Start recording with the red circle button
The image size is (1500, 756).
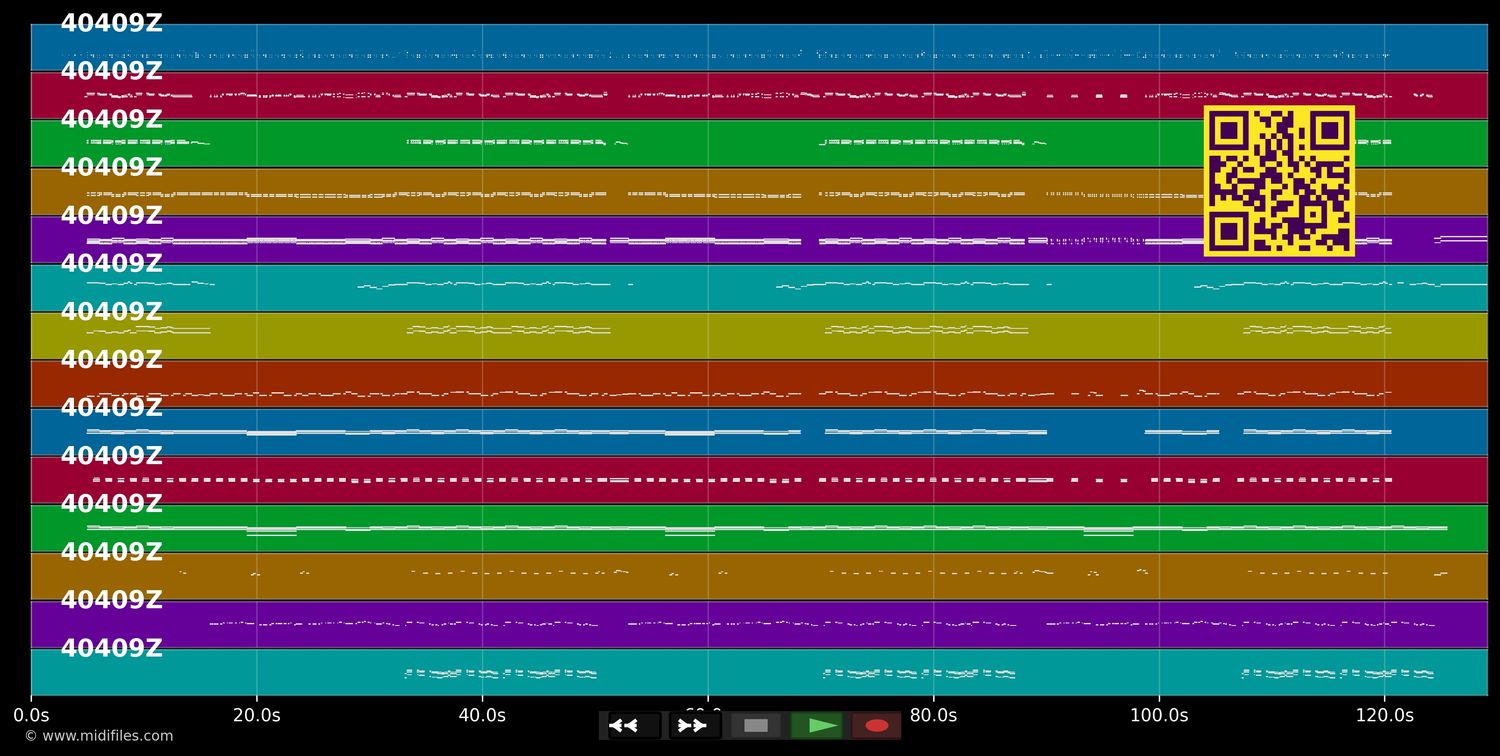click(x=877, y=726)
